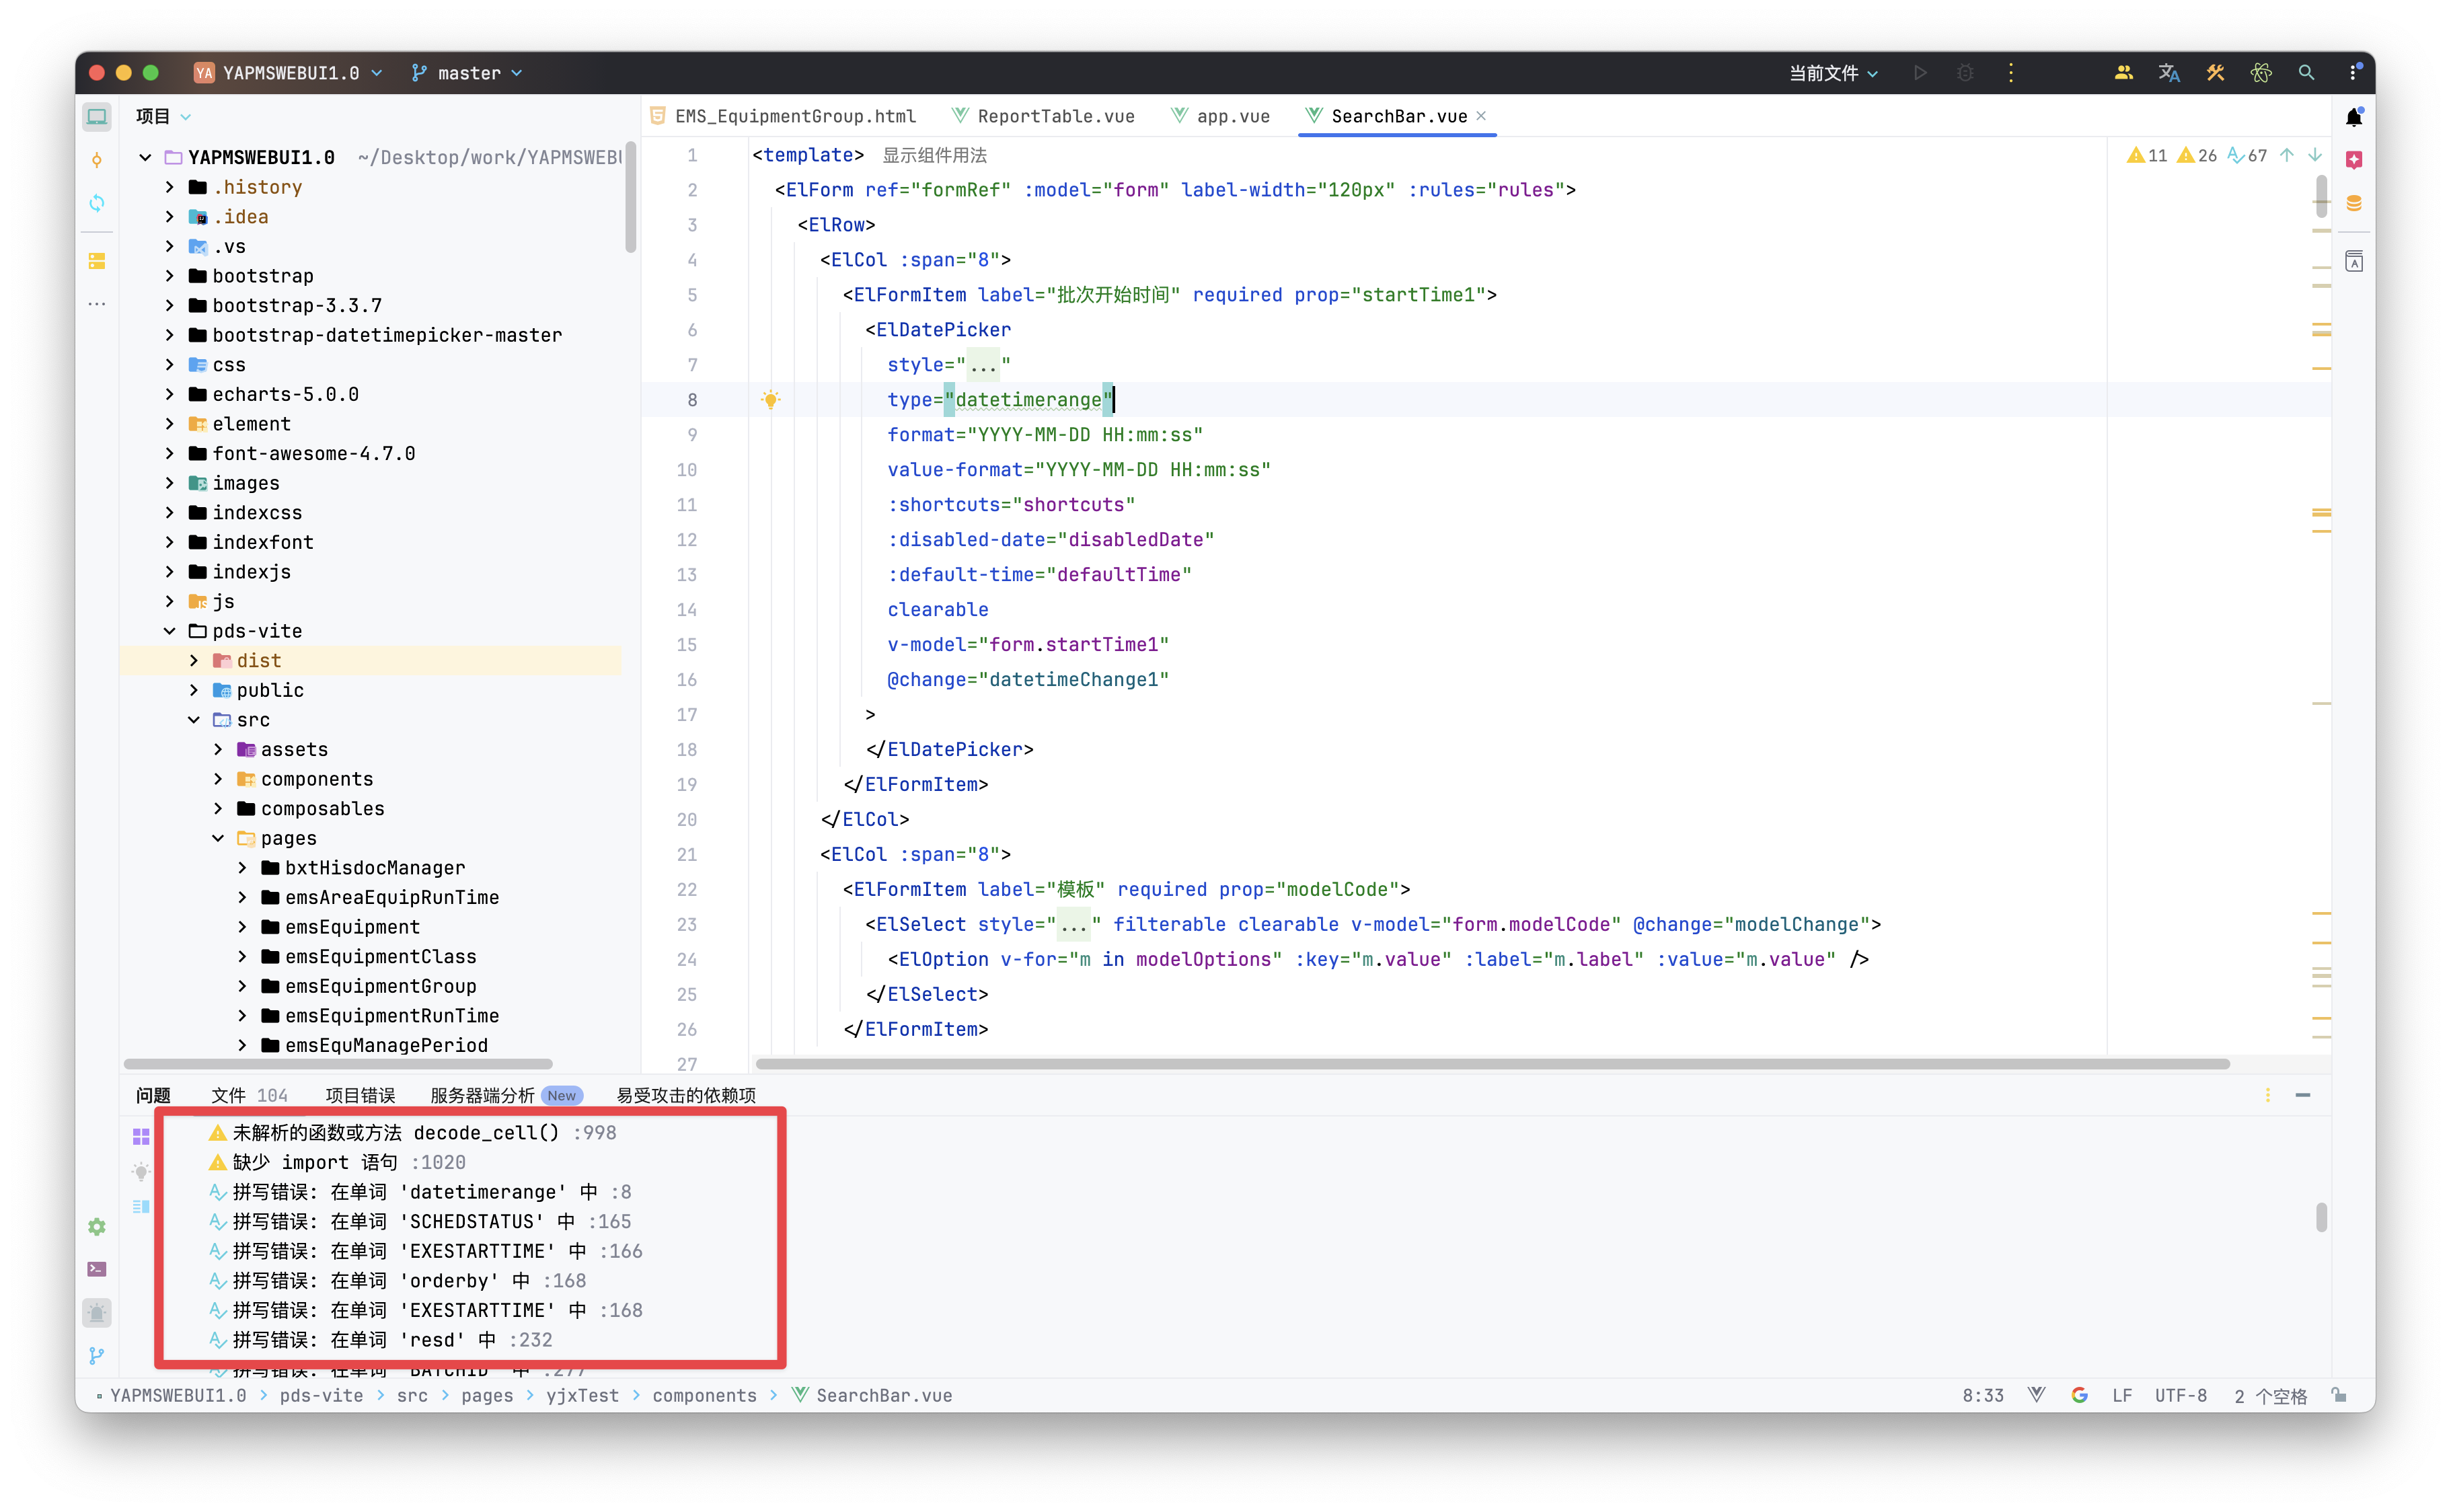Open the 项目错误 tab
The height and width of the screenshot is (1512, 2451).
click(360, 1095)
